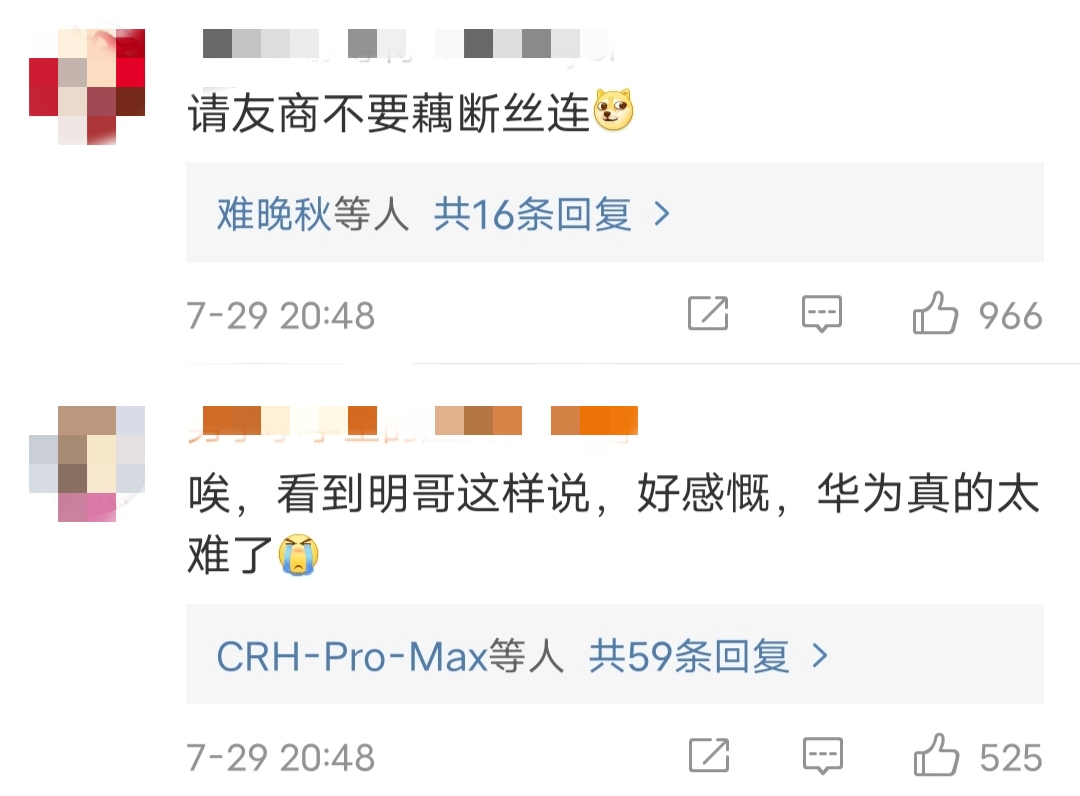Open the avatar of the first commenter
The image size is (1080, 796).
87,87
